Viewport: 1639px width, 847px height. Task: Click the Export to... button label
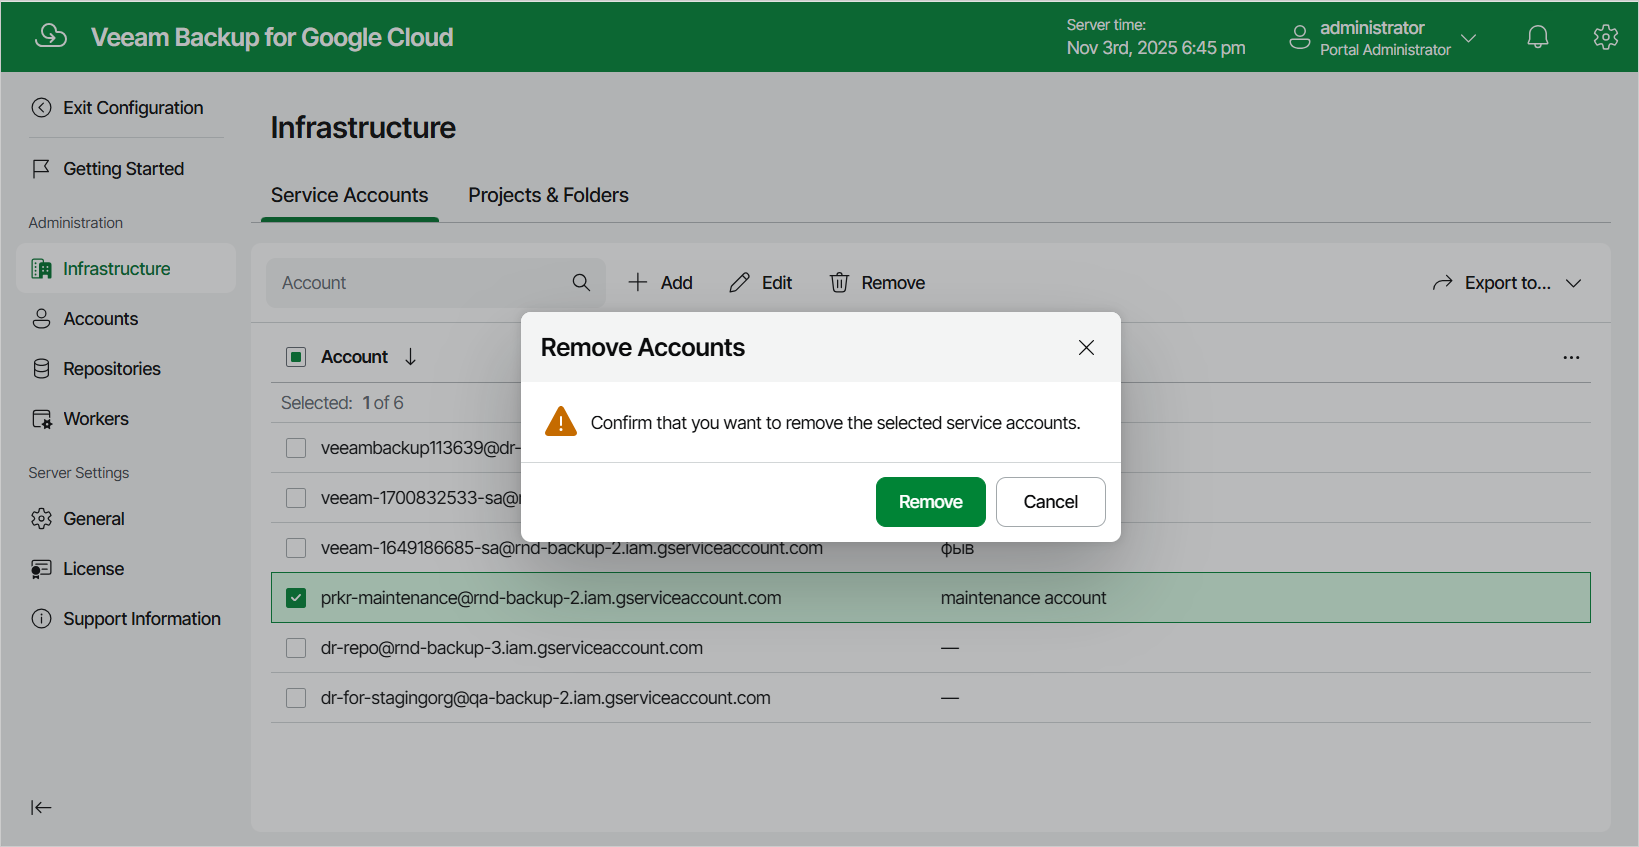[1508, 283]
